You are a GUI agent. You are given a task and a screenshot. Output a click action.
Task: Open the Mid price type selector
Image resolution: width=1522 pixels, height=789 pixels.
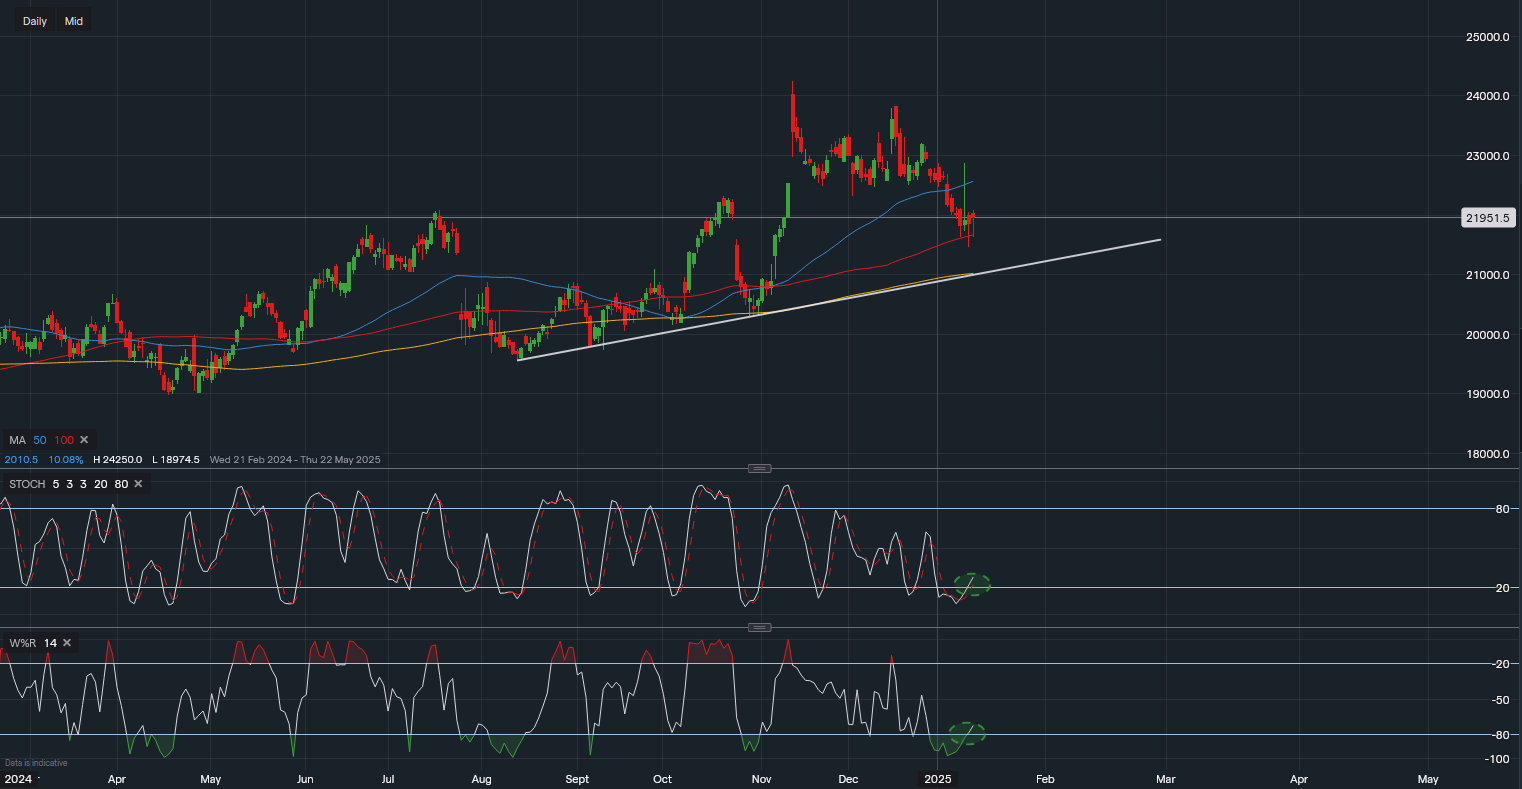tap(74, 21)
